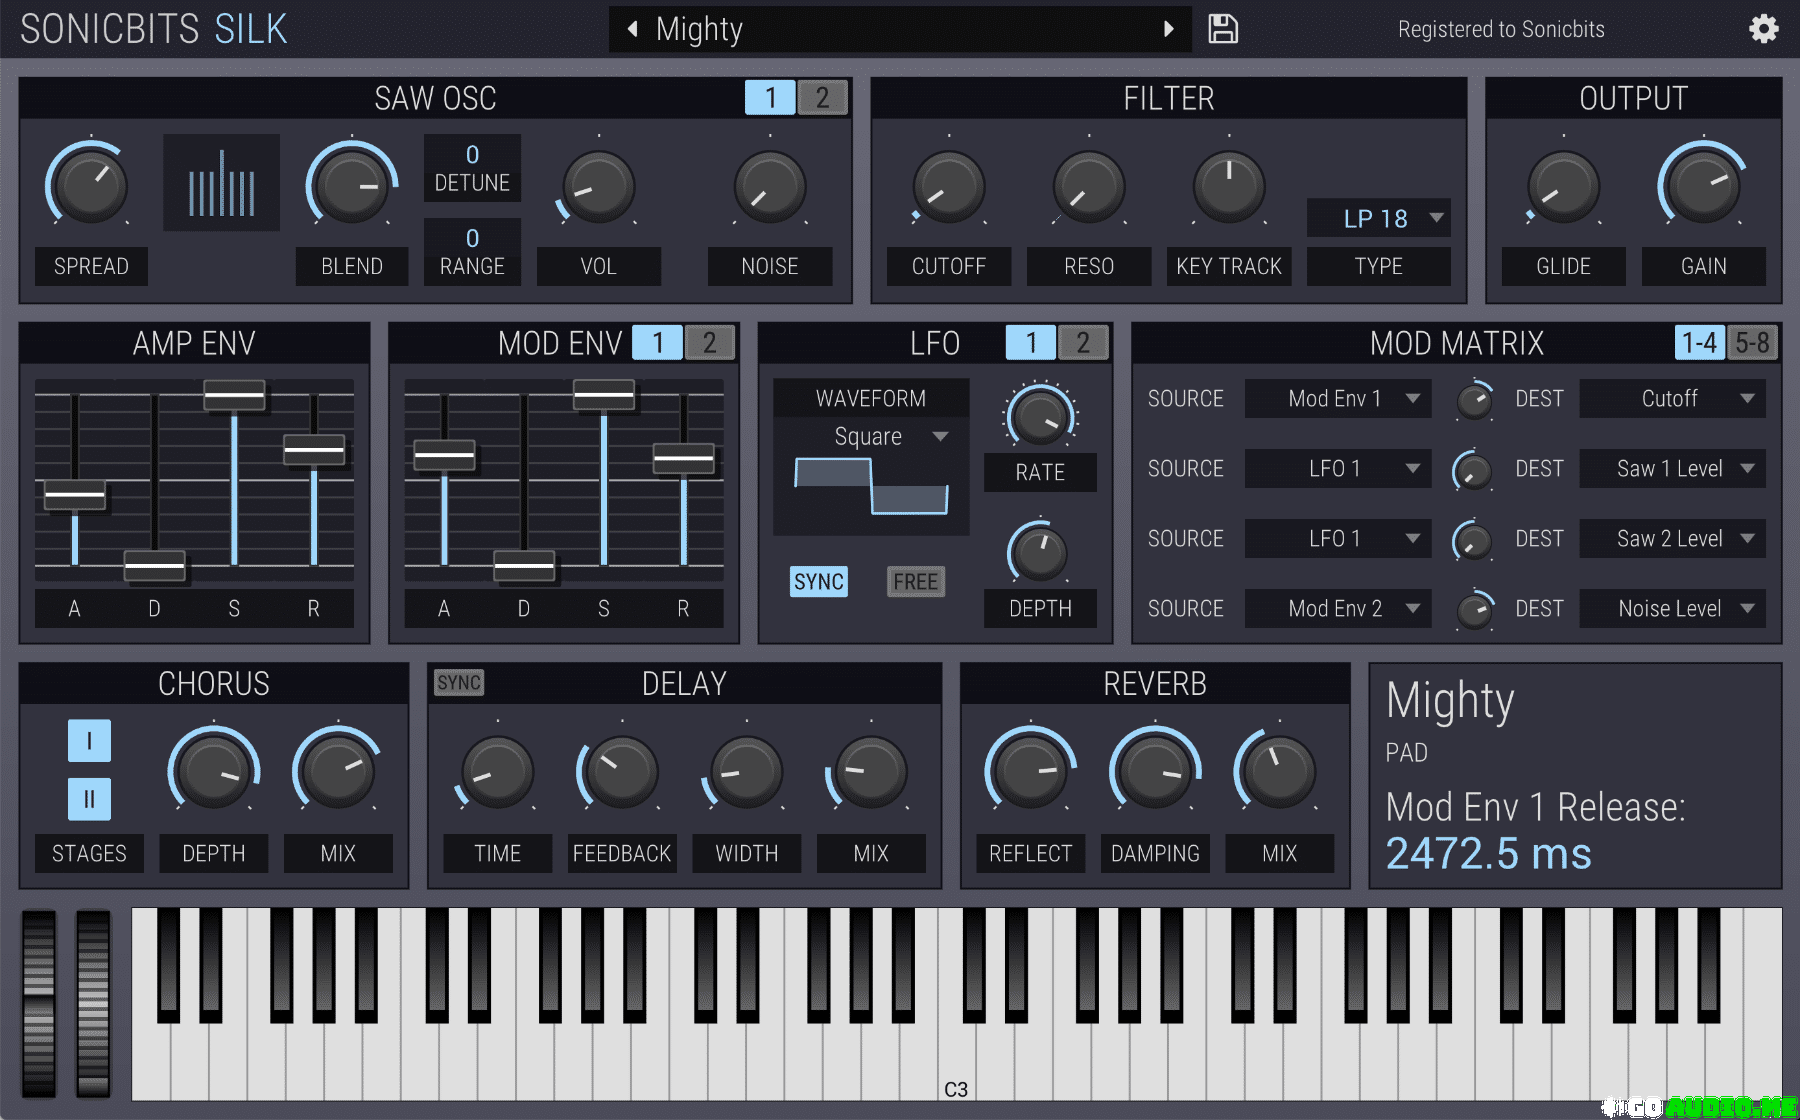Image resolution: width=1800 pixels, height=1120 pixels.
Task: Click the GAIN knob in Output
Action: pyautogui.click(x=1703, y=185)
